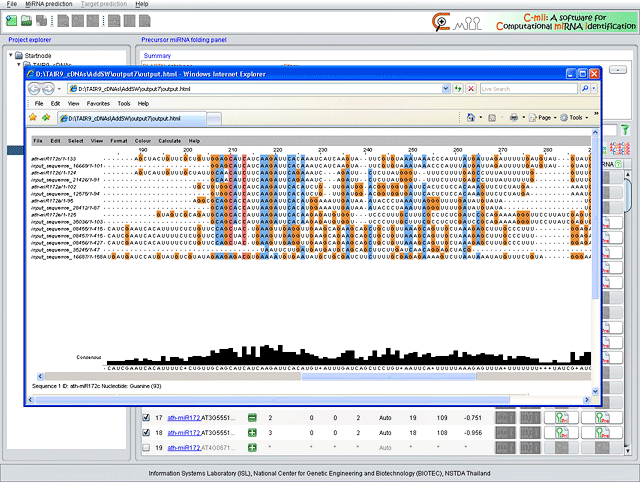Click the IE Print icon

(x=513, y=118)
